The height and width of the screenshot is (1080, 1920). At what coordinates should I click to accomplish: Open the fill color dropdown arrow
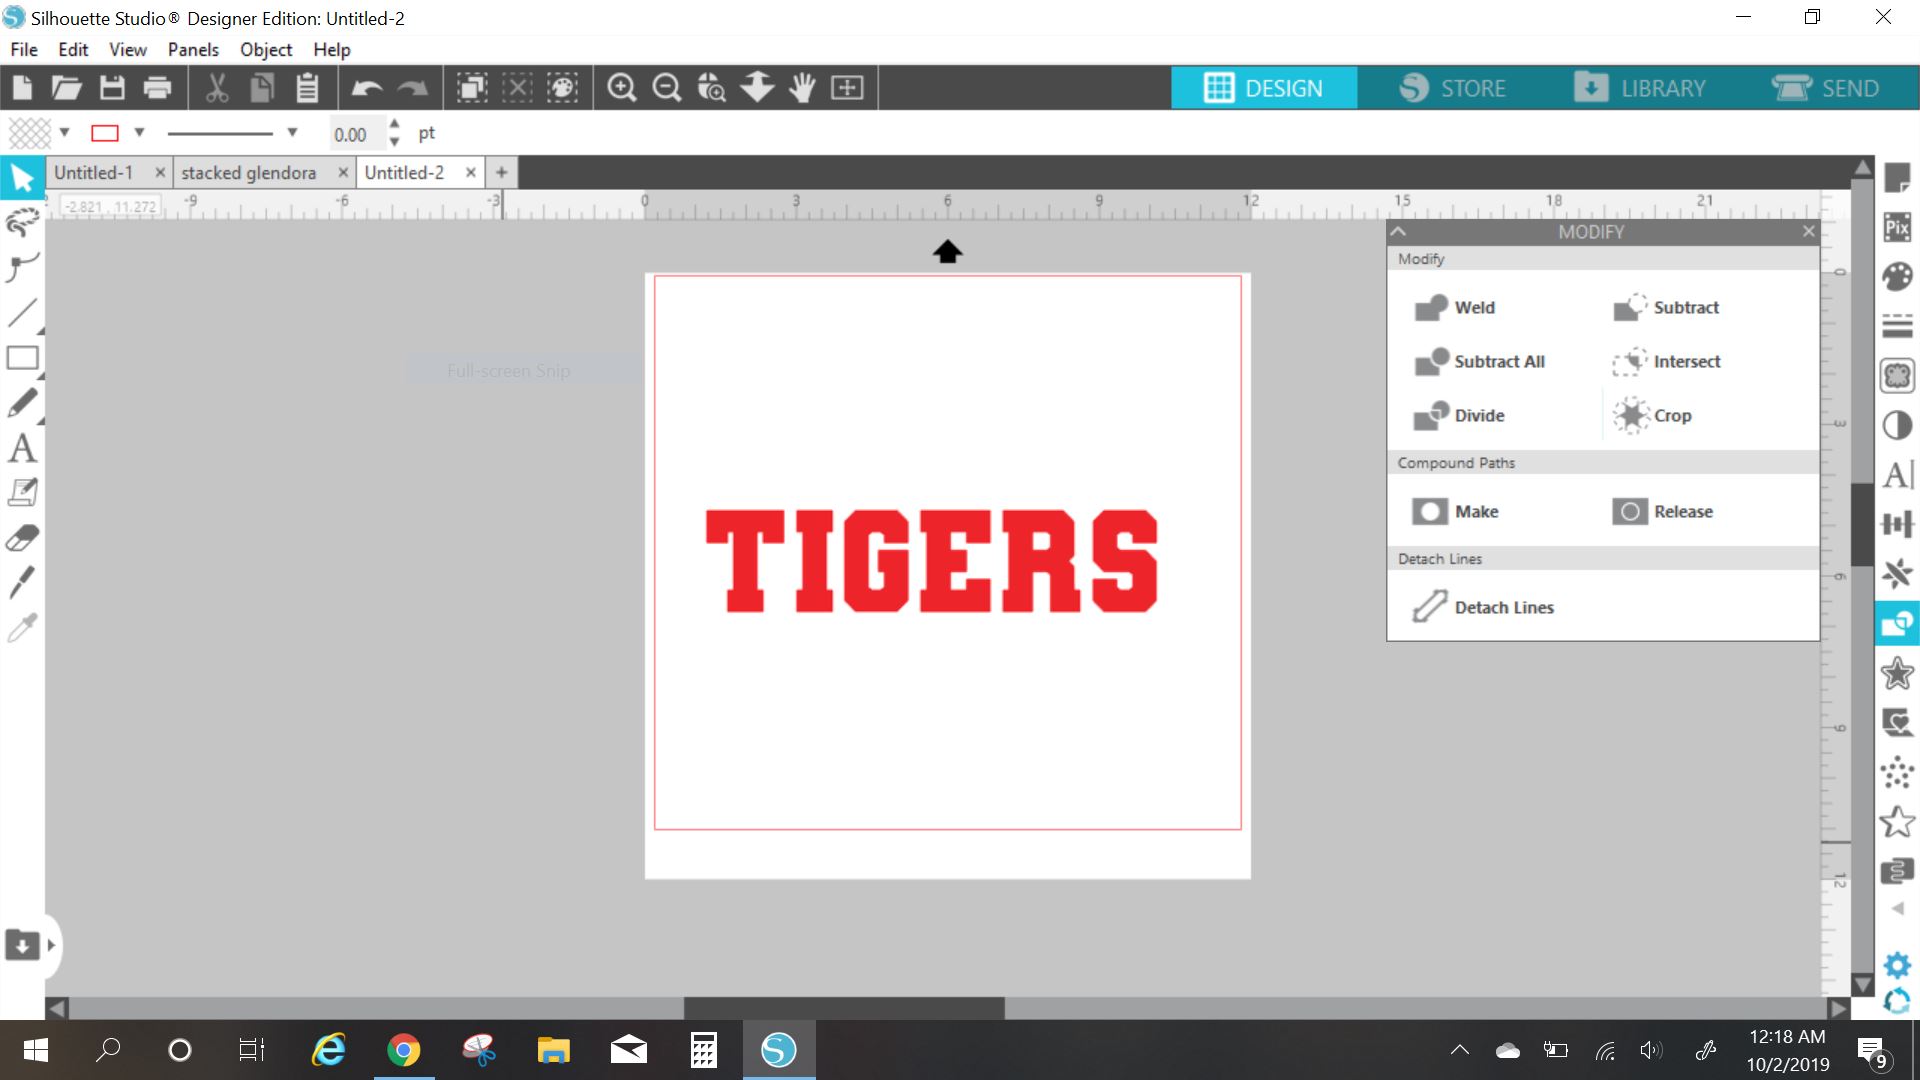65,132
